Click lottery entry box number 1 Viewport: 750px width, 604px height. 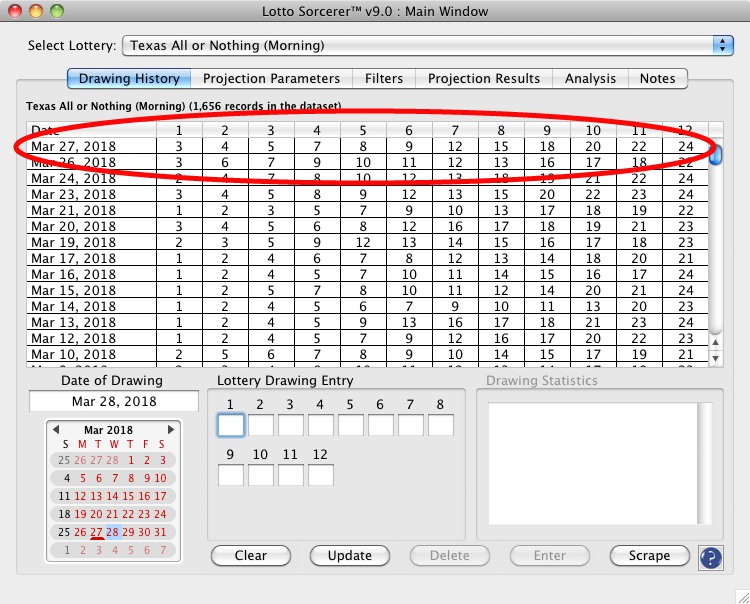click(x=231, y=425)
